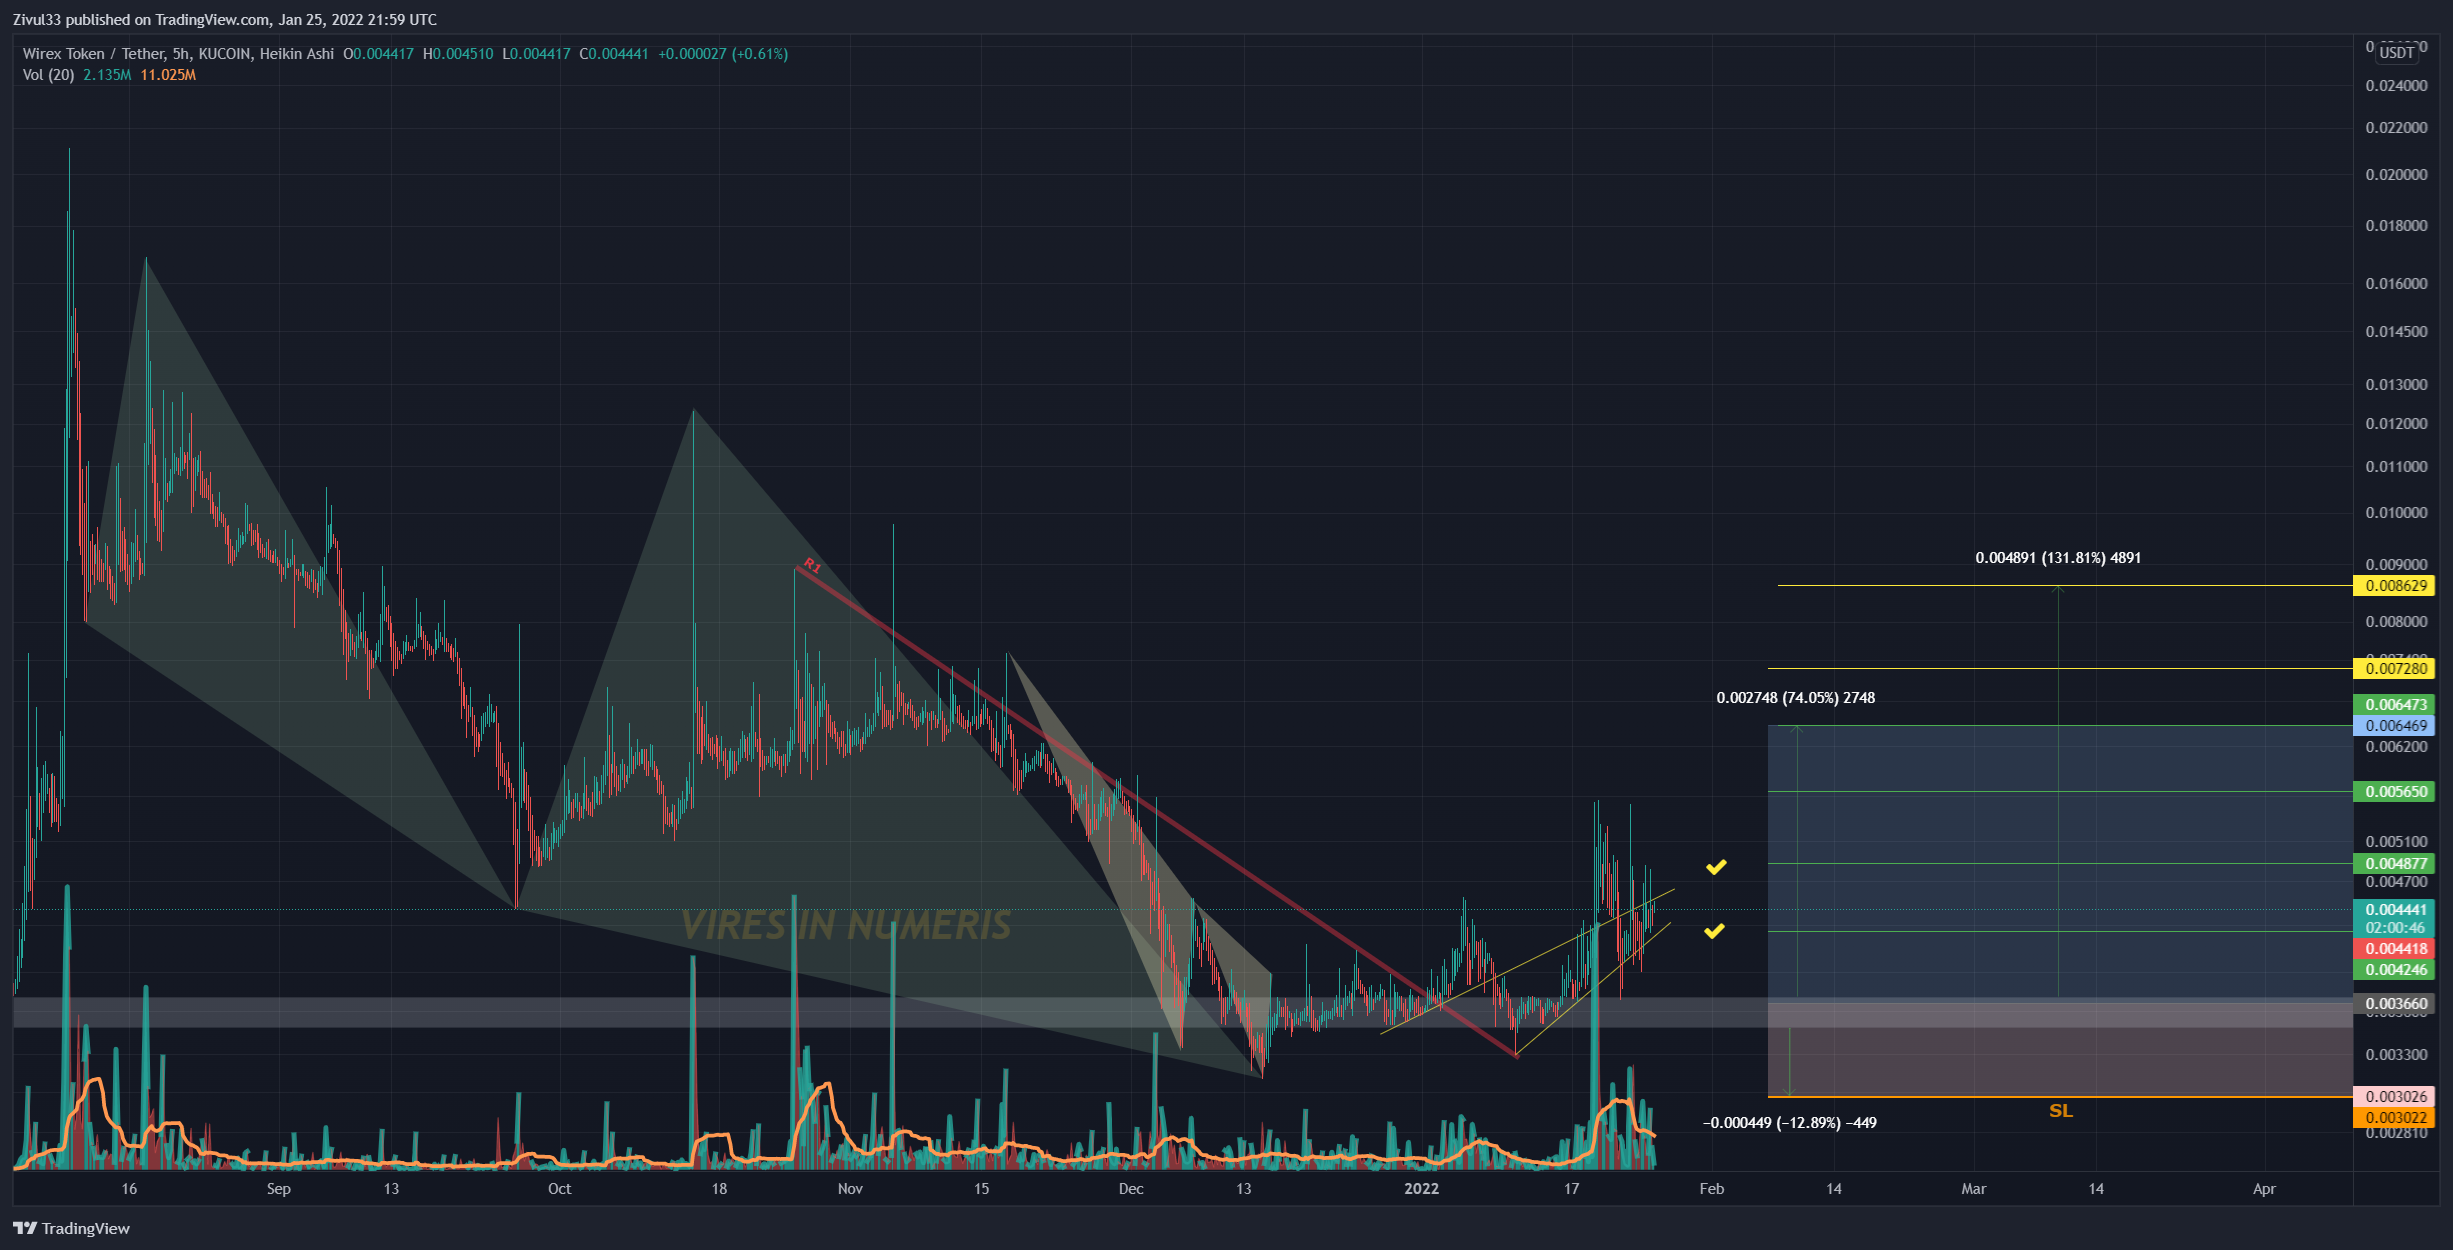Click the Apr label on time axis

coord(2264,1189)
